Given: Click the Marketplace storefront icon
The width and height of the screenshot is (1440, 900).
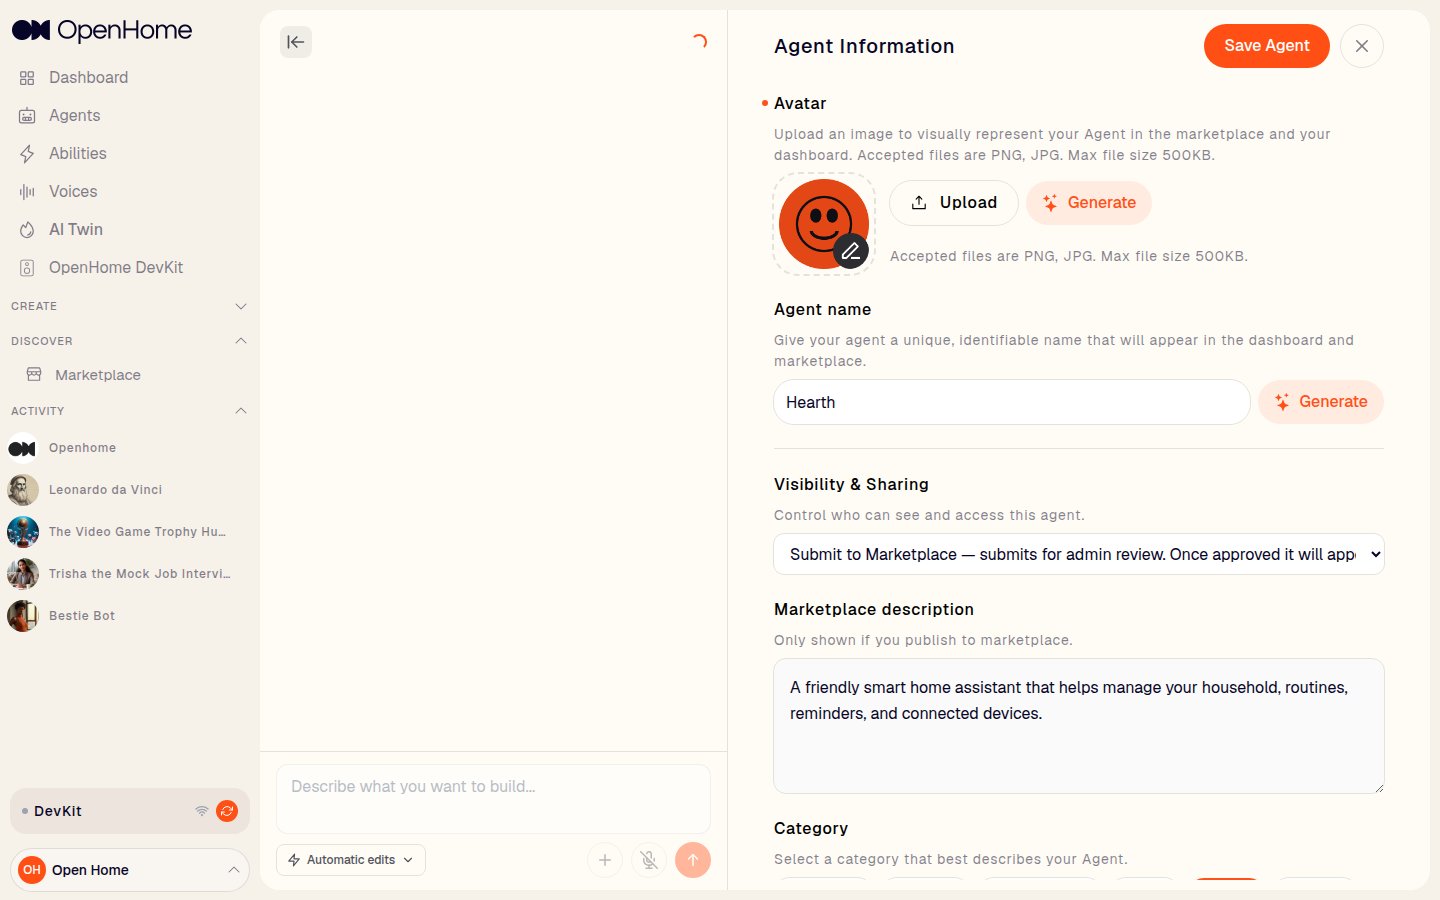Looking at the screenshot, I should pyautogui.click(x=34, y=374).
